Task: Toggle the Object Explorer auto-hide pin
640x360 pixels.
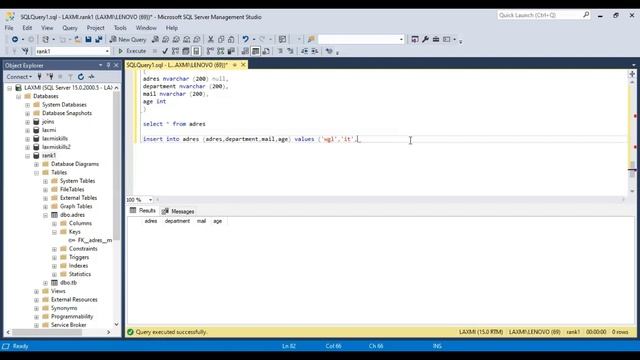Action: click(108, 65)
